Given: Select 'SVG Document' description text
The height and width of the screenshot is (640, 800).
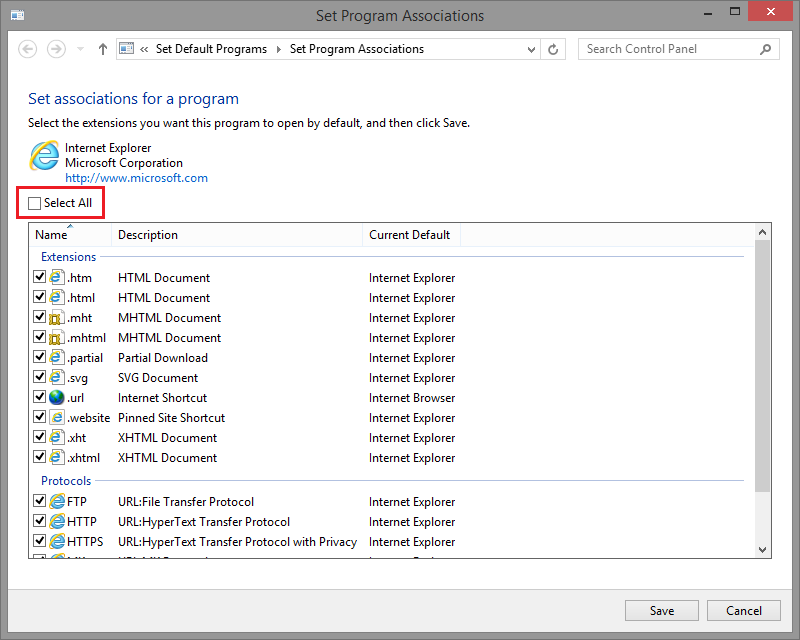Looking at the screenshot, I should (x=158, y=378).
